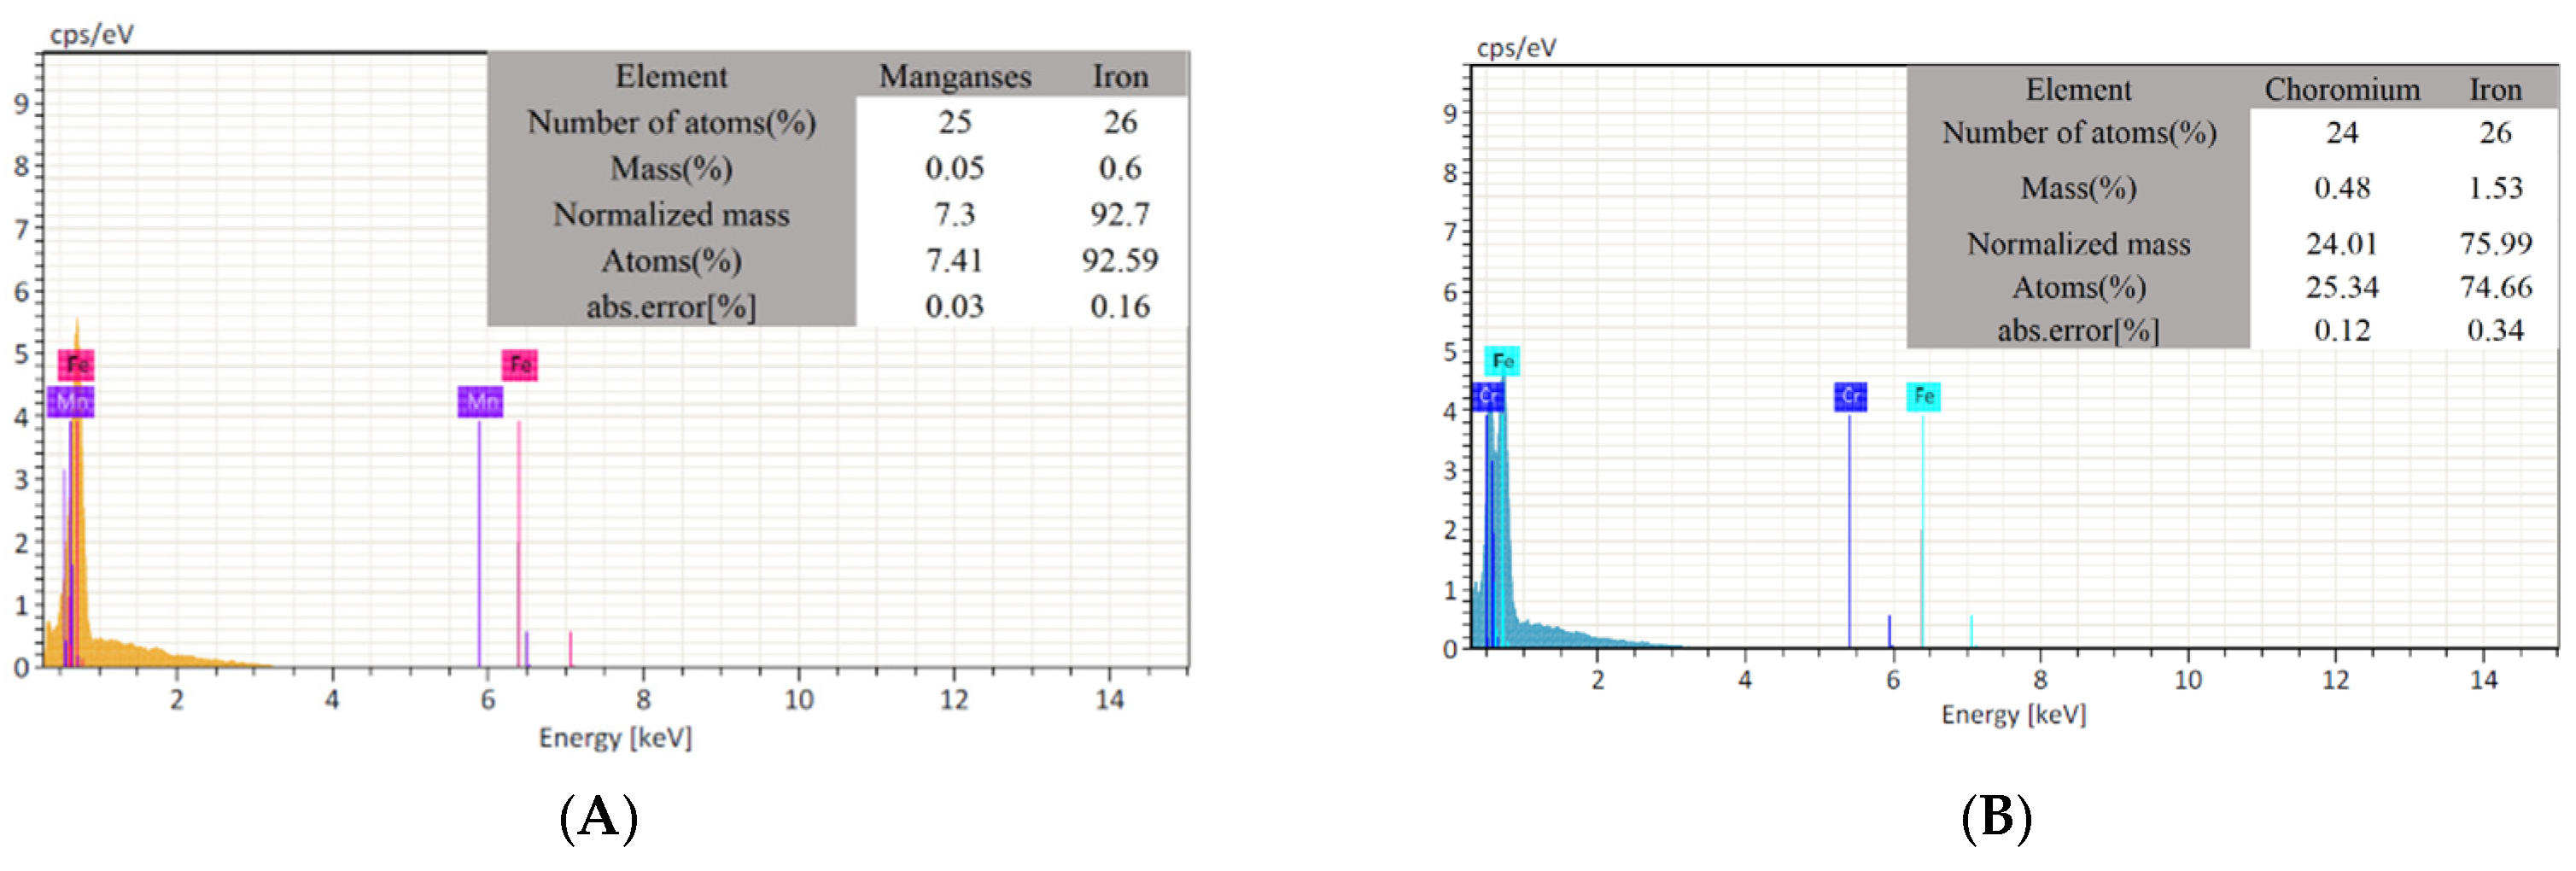
Task: Select the 'Iron' header in chart B's table
Action: point(2495,90)
